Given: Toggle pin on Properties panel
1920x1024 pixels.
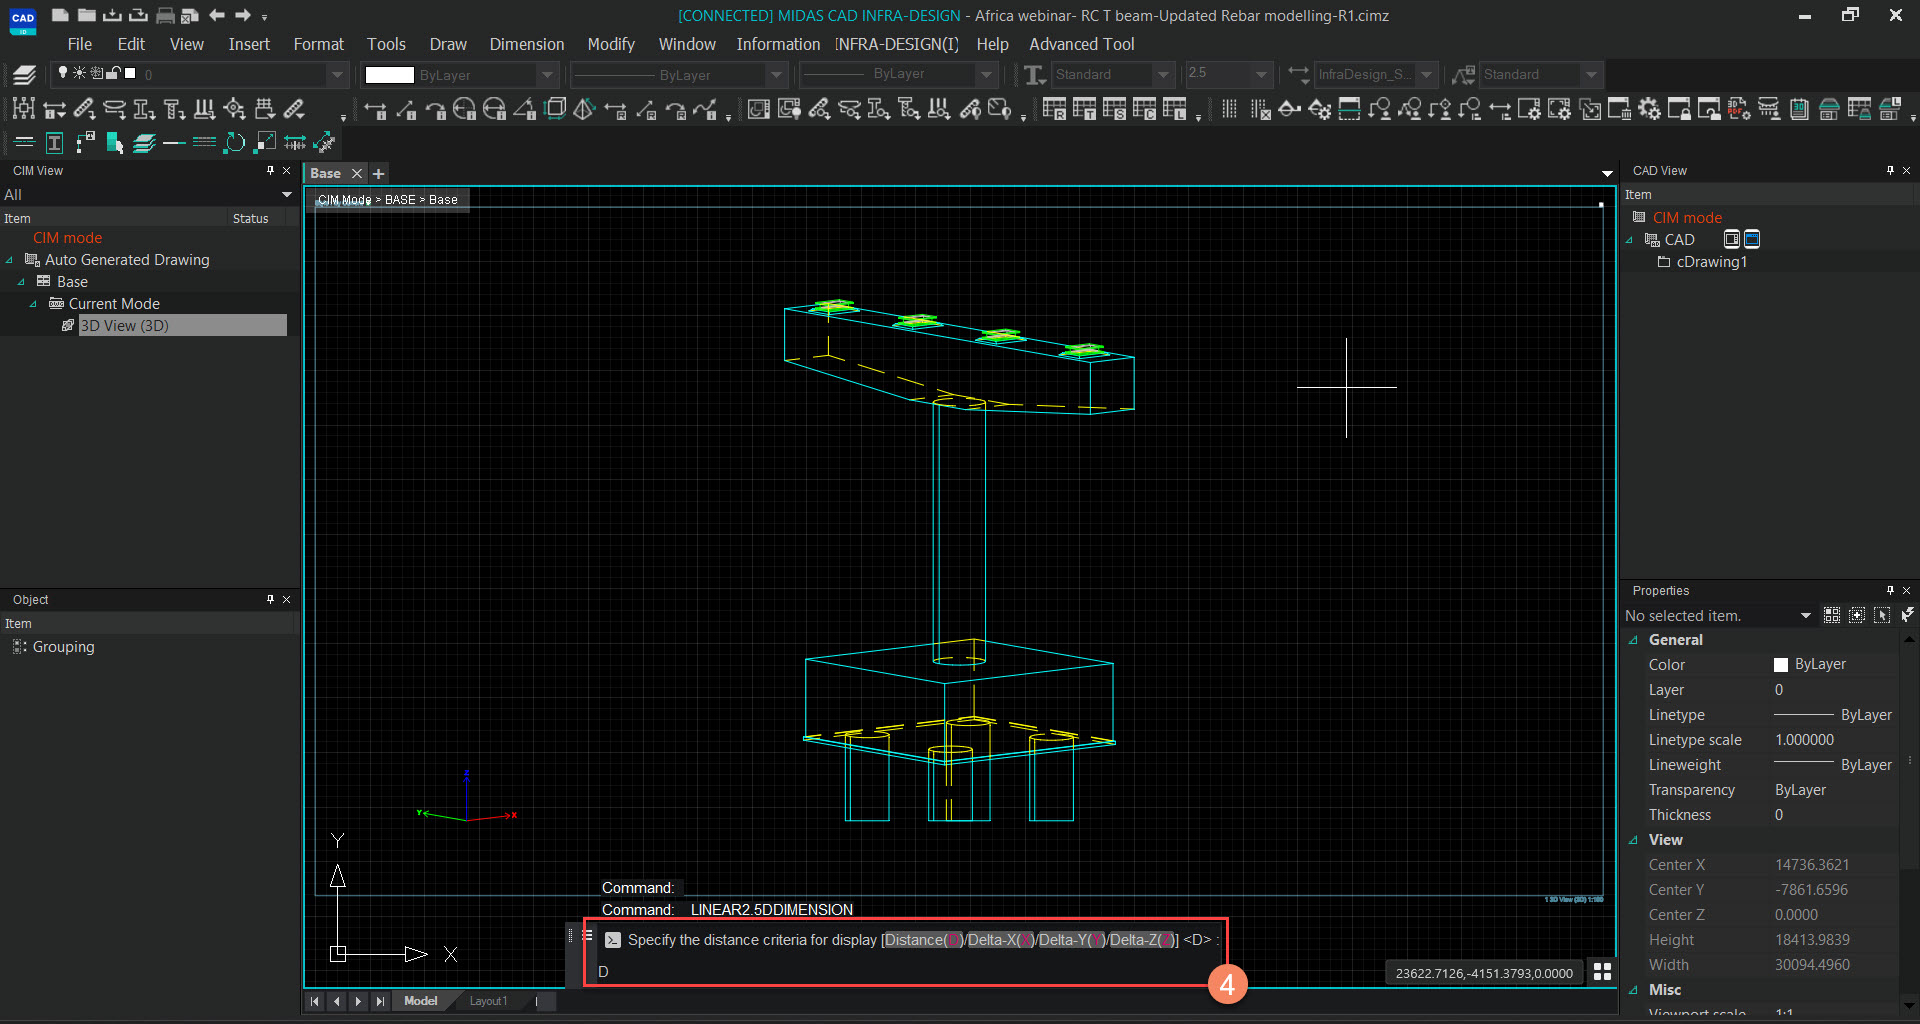Looking at the screenshot, I should coord(1890,590).
